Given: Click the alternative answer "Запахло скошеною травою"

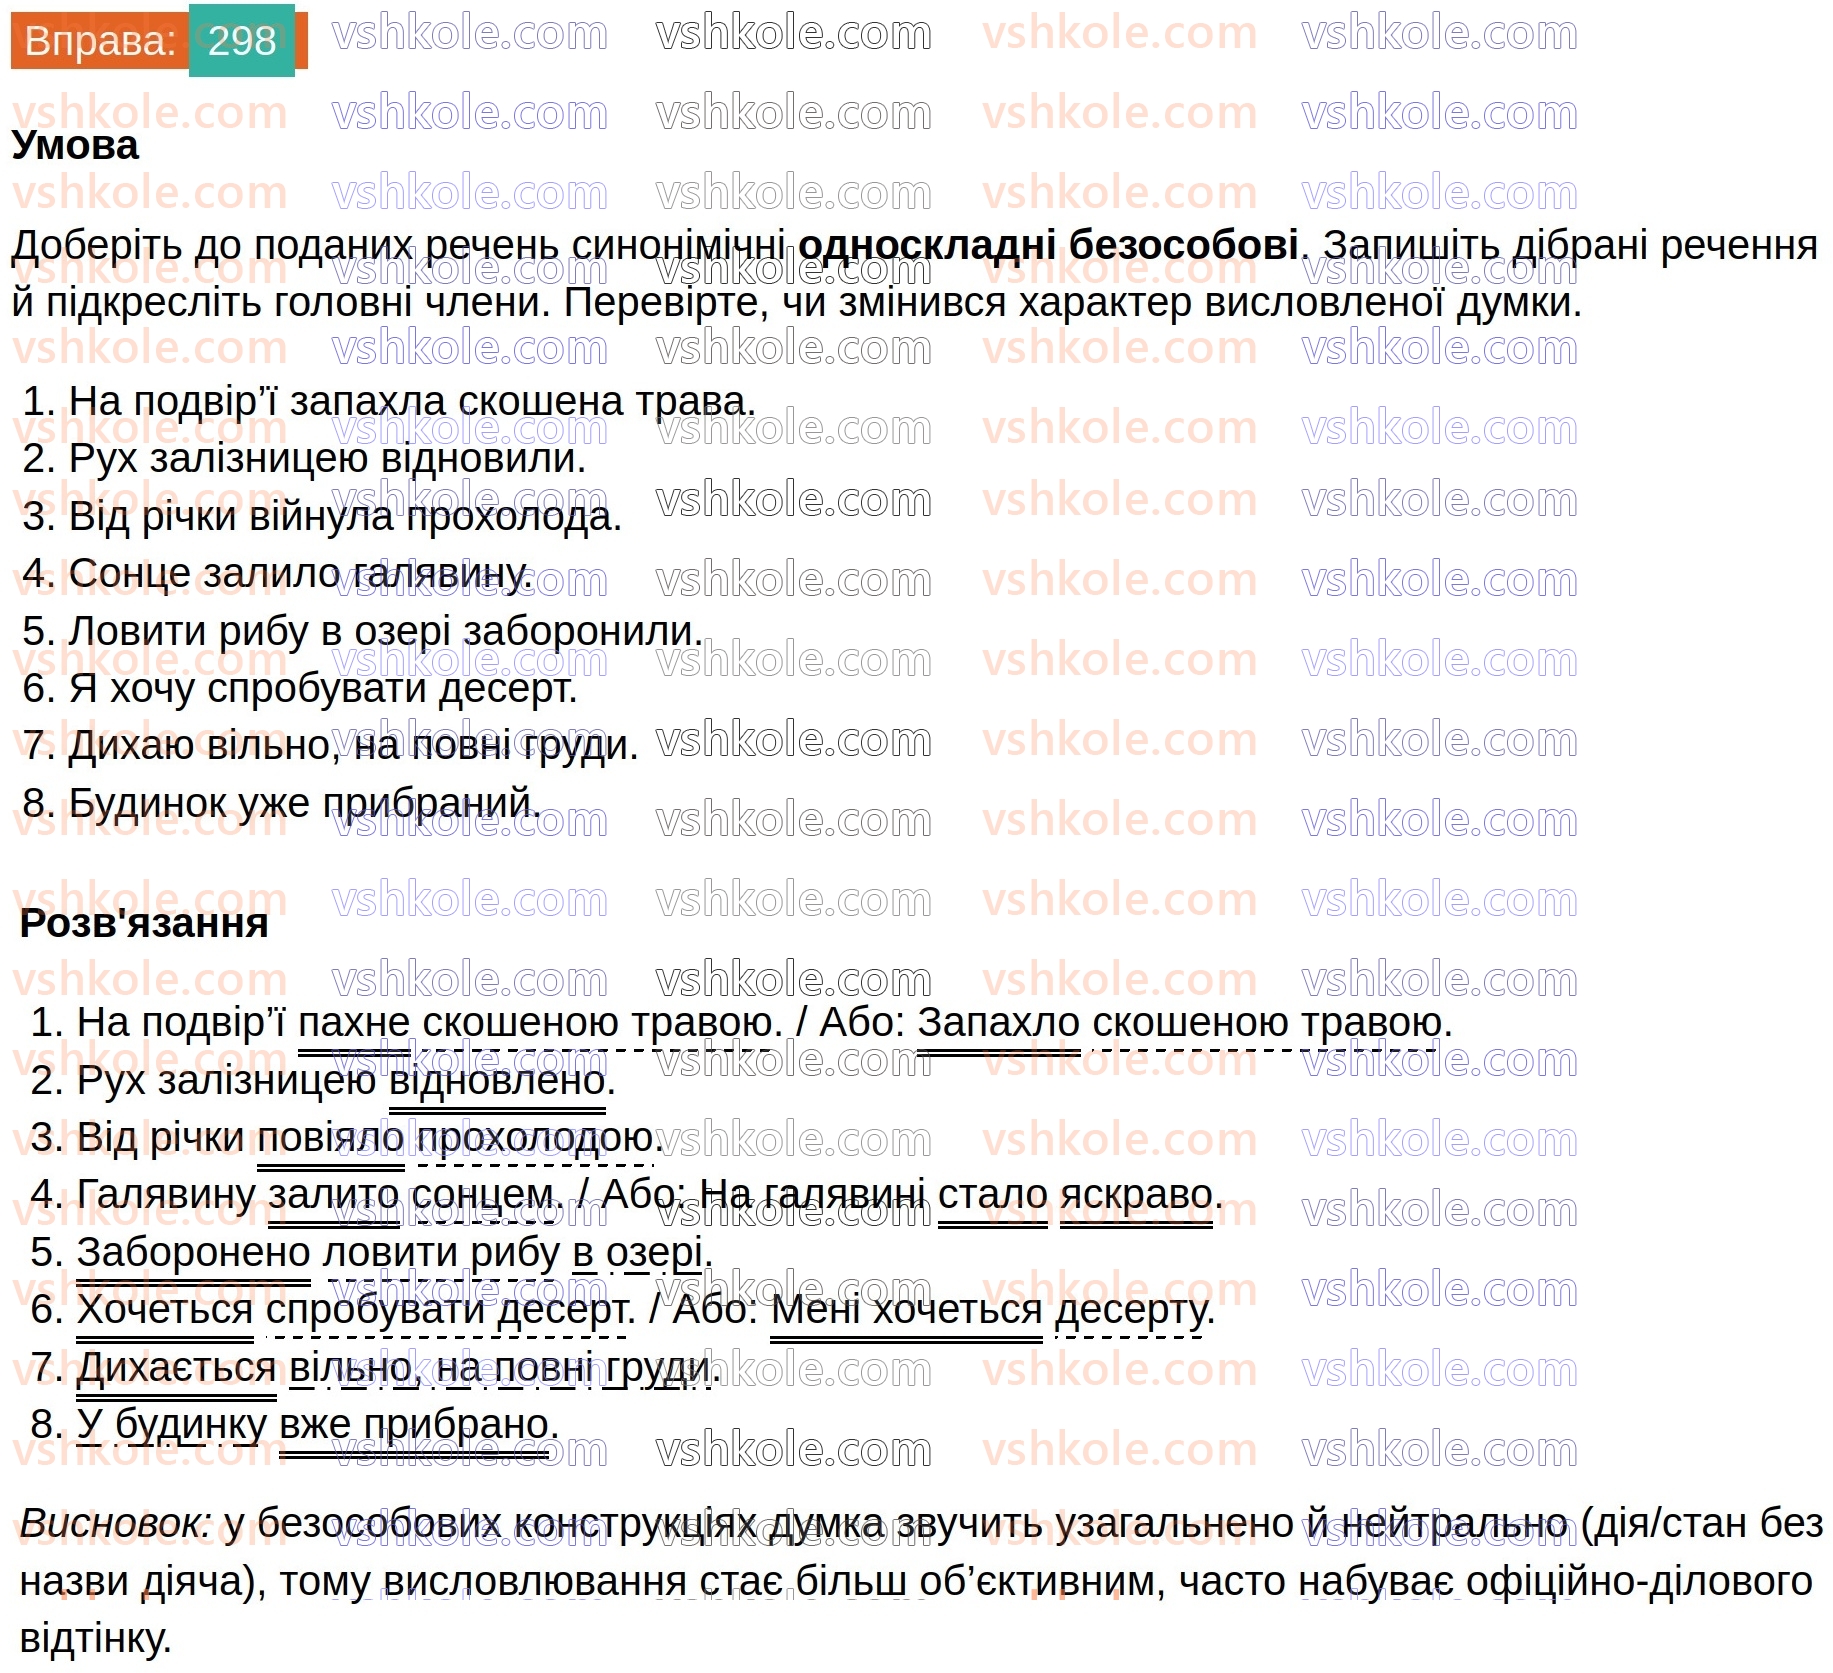Looking at the screenshot, I should click(1183, 1023).
